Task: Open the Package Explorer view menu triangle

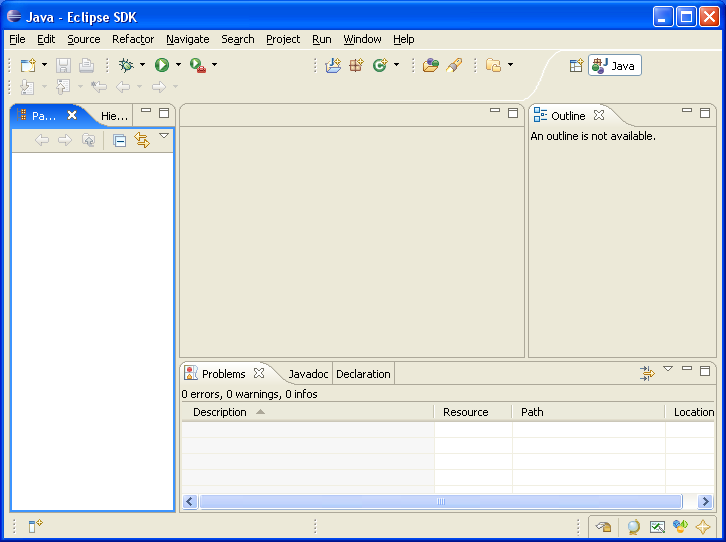Action: (164, 136)
